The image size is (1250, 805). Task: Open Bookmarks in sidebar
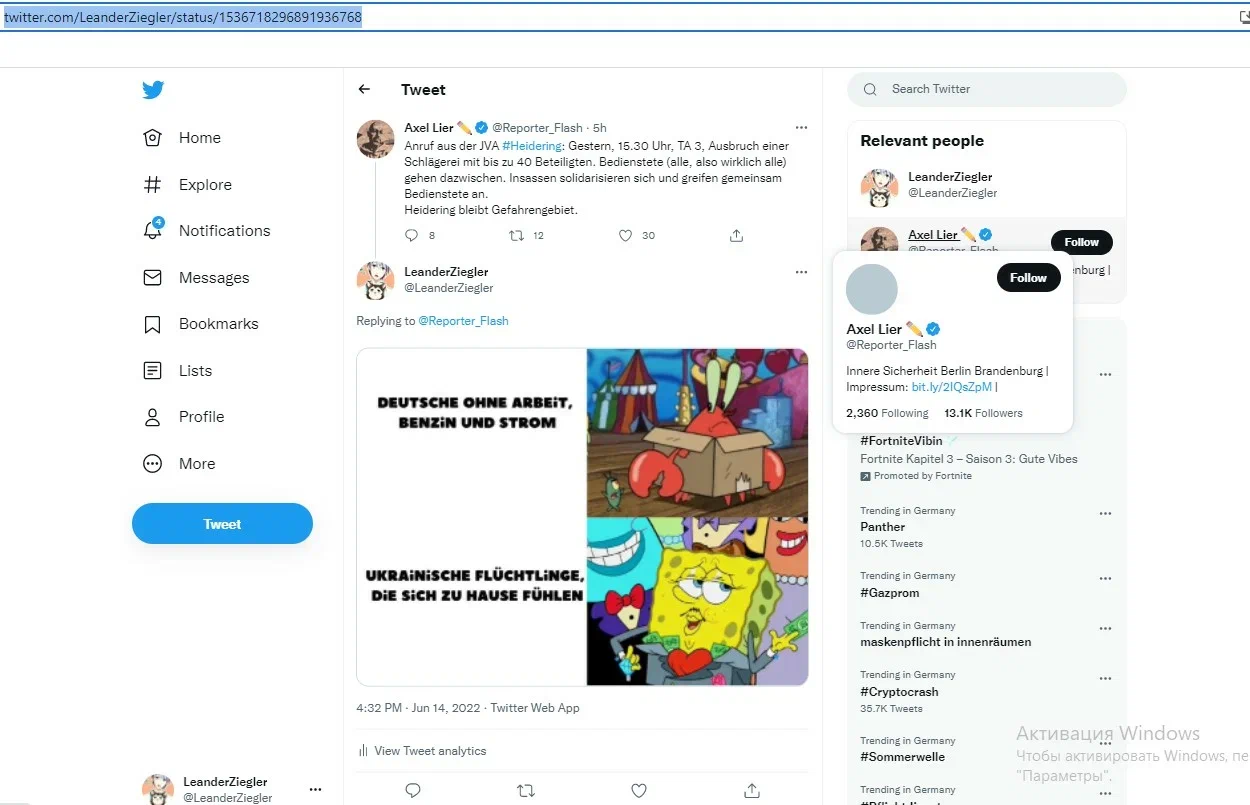click(x=201, y=324)
